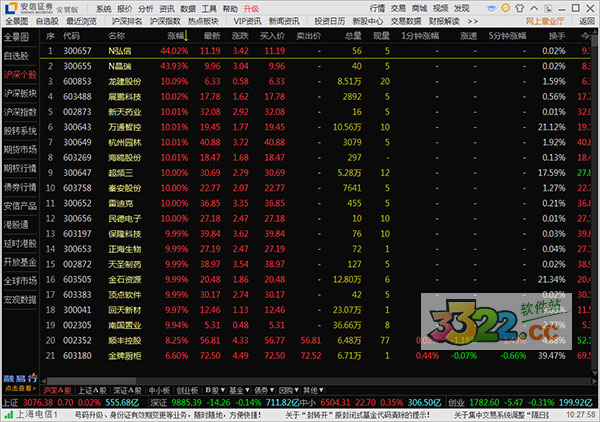The height and width of the screenshot is (422, 600).
Task: Open the 回购 dropdown tab
Action: [289, 390]
